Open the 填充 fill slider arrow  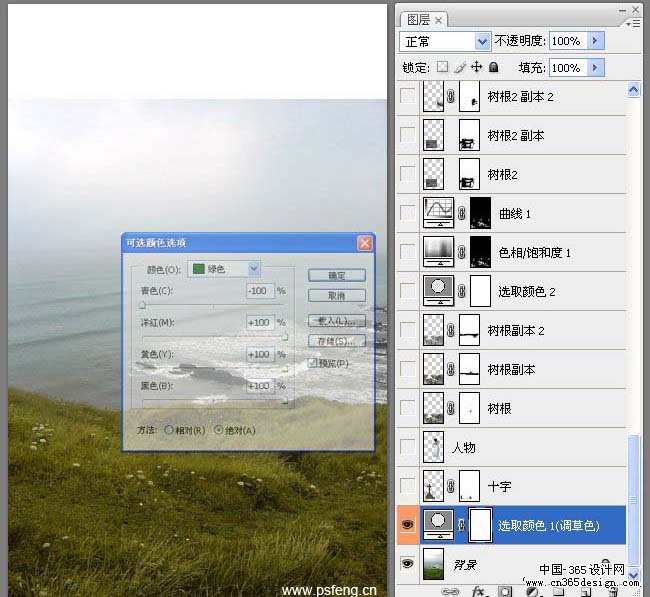596,67
